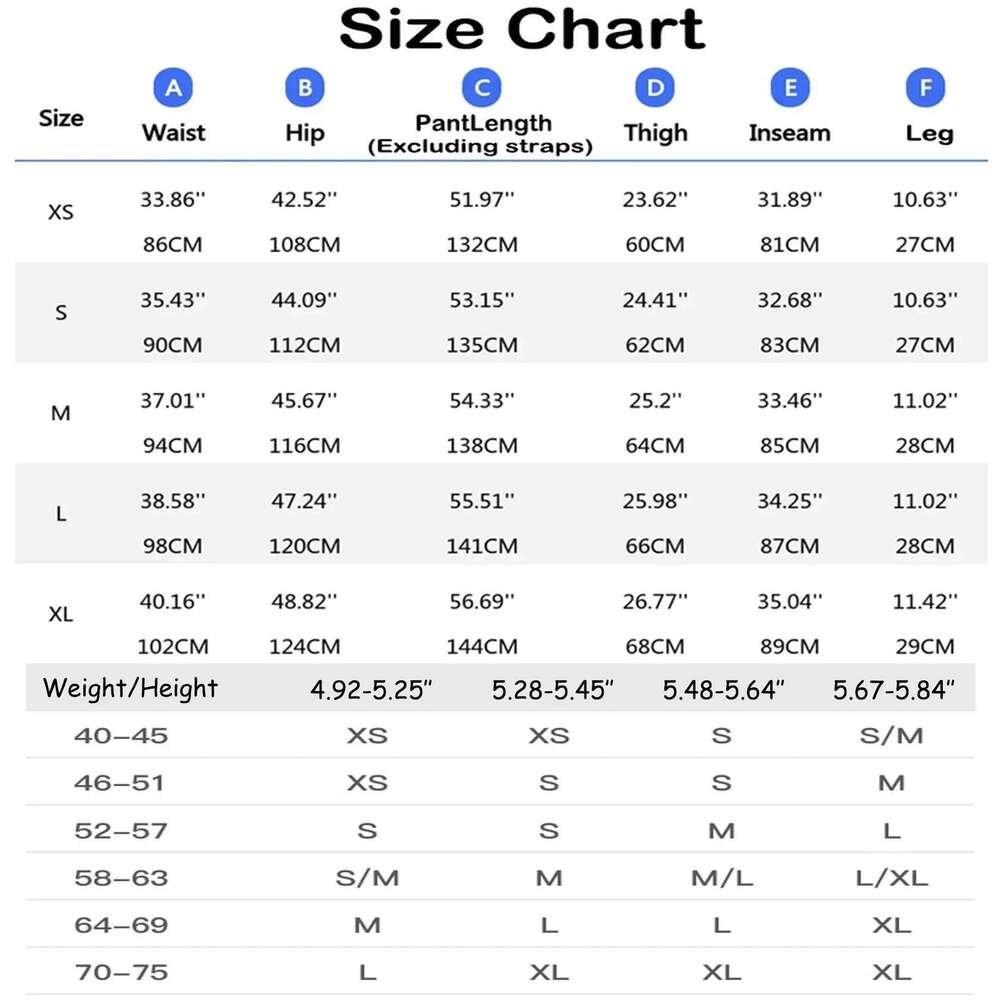Click the 144CM pant length cell

pos(482,647)
